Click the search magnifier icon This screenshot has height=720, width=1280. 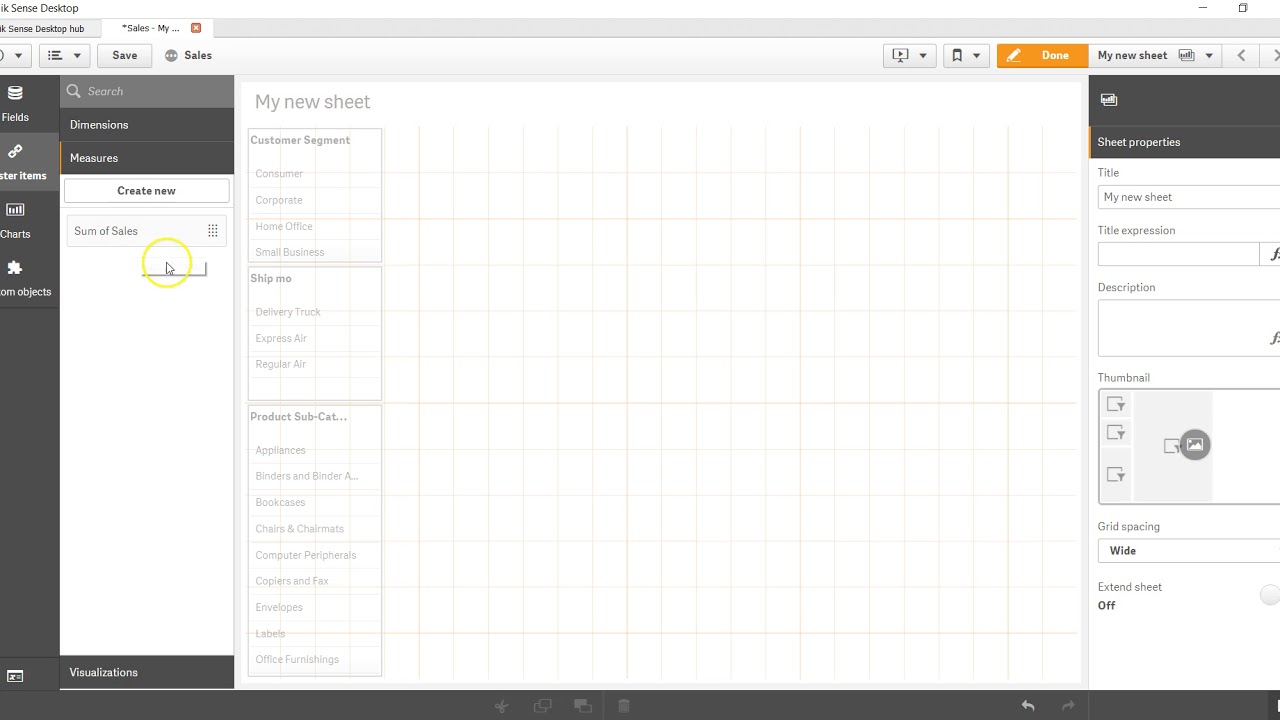[x=73, y=91]
